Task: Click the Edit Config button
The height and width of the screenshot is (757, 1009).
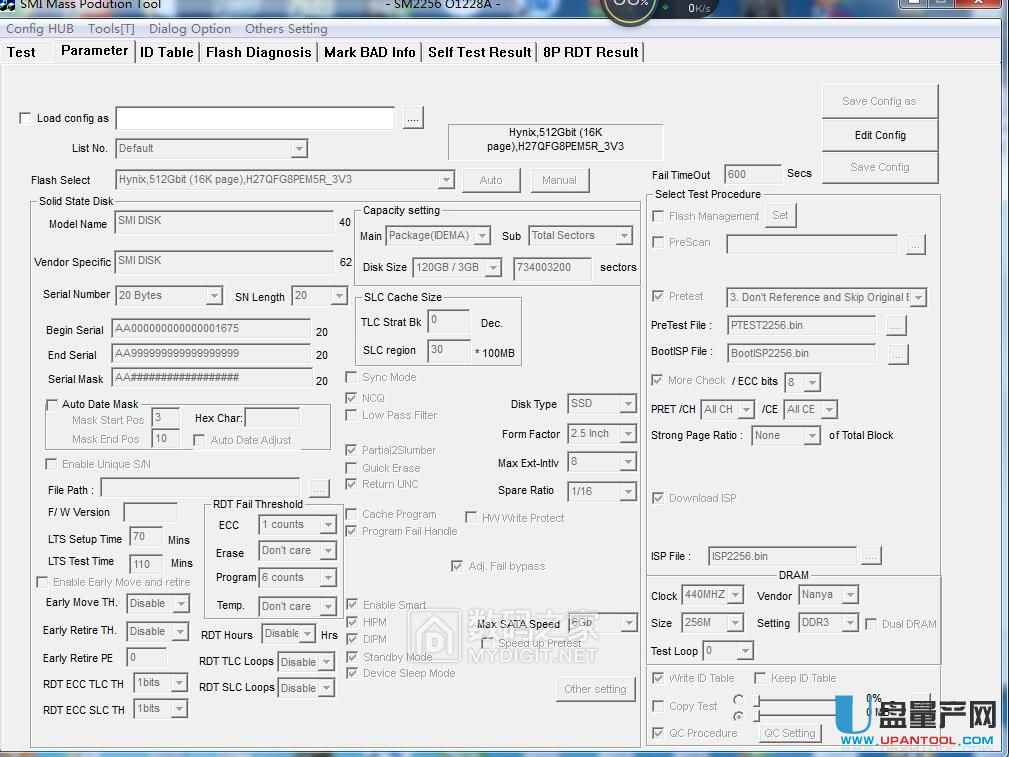Action: pyautogui.click(x=880, y=135)
